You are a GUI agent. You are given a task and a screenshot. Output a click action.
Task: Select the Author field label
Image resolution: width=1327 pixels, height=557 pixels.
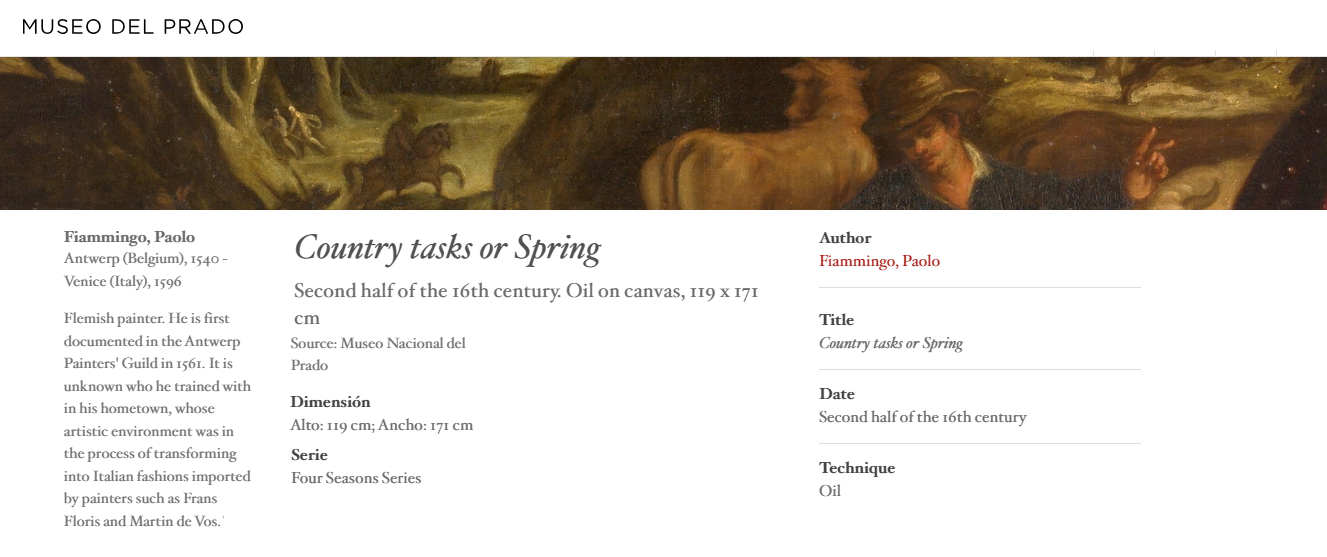[x=845, y=238]
